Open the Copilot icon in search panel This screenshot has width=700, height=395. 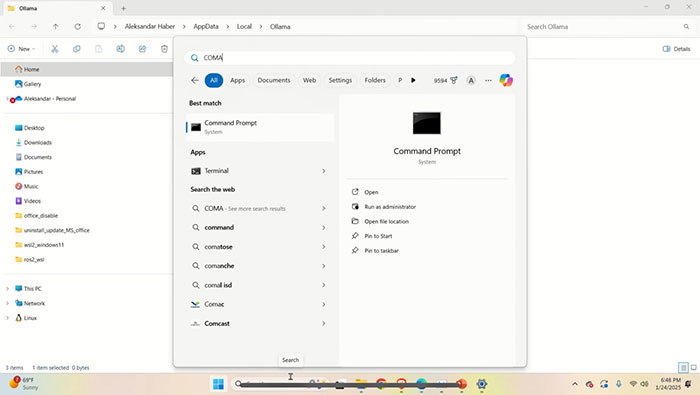506,80
